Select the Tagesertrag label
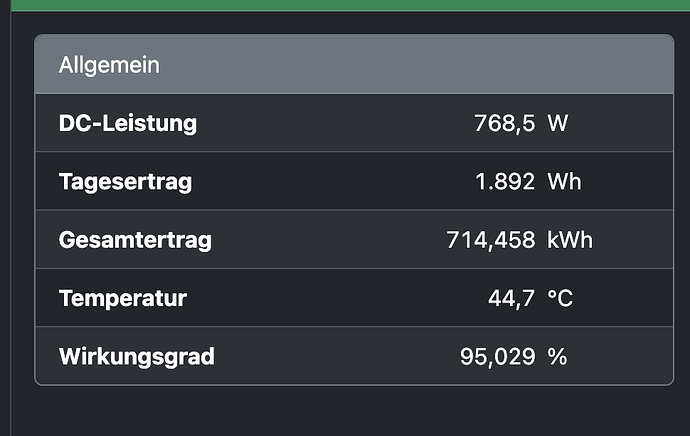 [x=125, y=182]
